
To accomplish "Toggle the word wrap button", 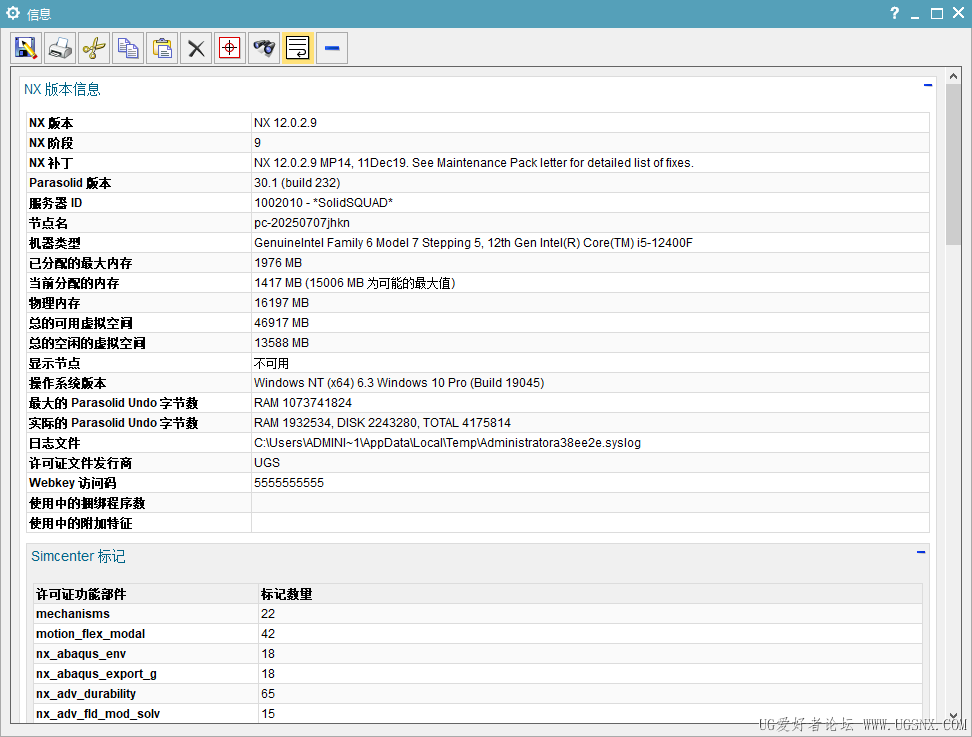I will coord(298,48).
